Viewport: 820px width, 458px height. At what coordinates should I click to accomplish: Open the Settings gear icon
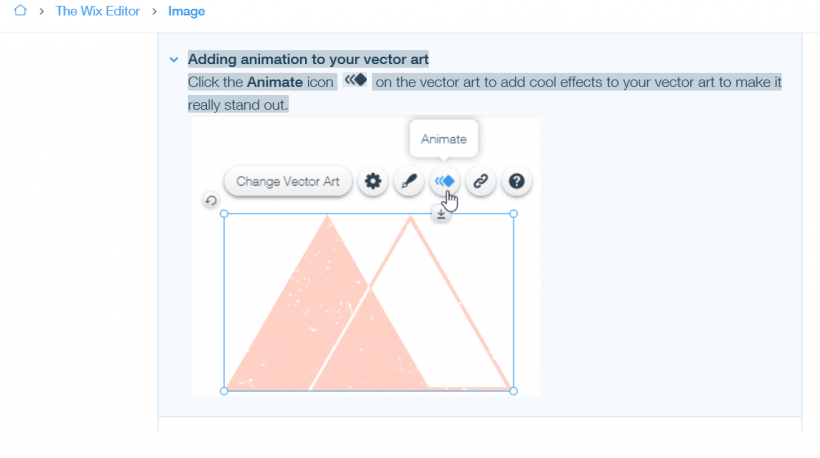(373, 181)
